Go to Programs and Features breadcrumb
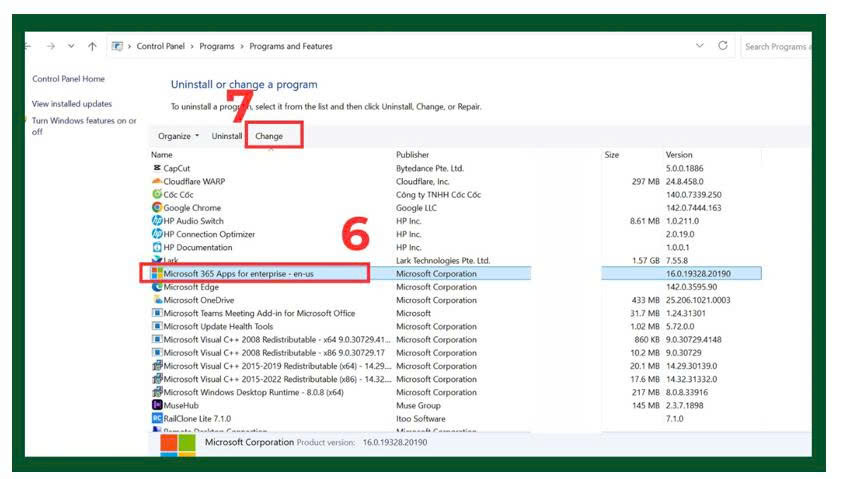845x479 pixels. (x=291, y=46)
